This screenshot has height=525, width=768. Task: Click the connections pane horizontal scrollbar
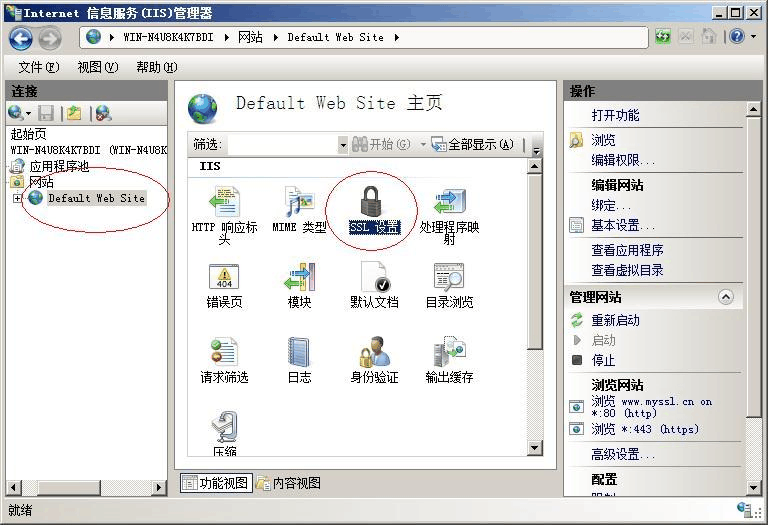86,487
